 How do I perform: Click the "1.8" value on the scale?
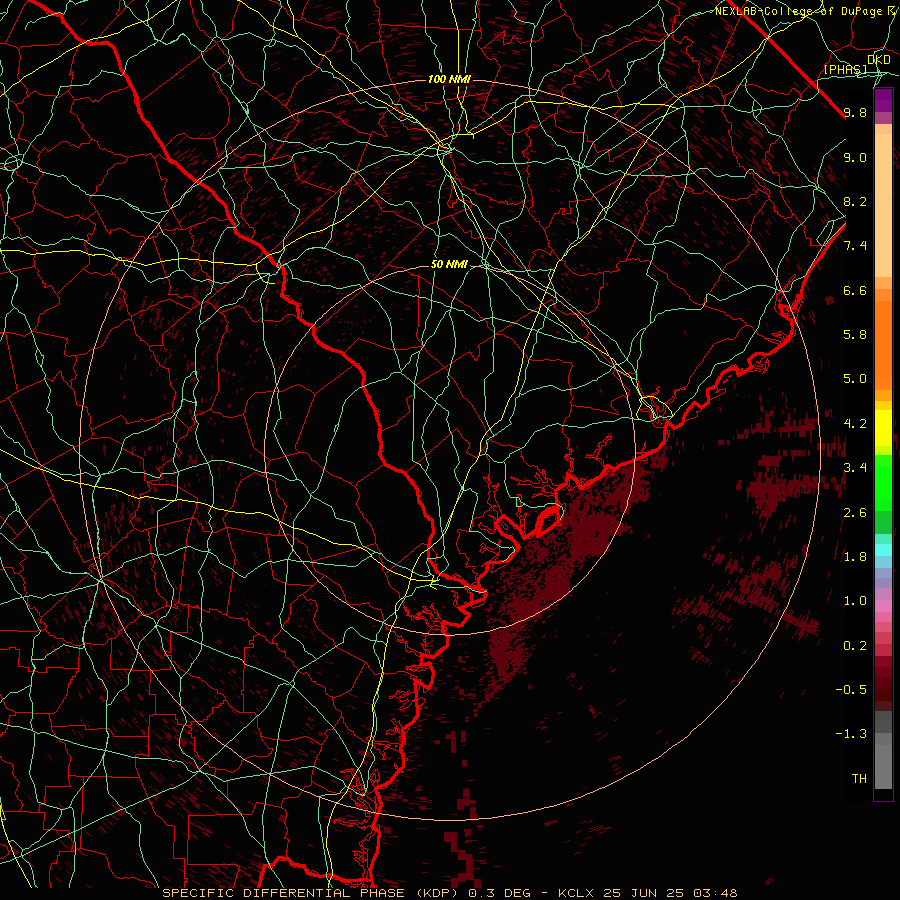point(855,557)
